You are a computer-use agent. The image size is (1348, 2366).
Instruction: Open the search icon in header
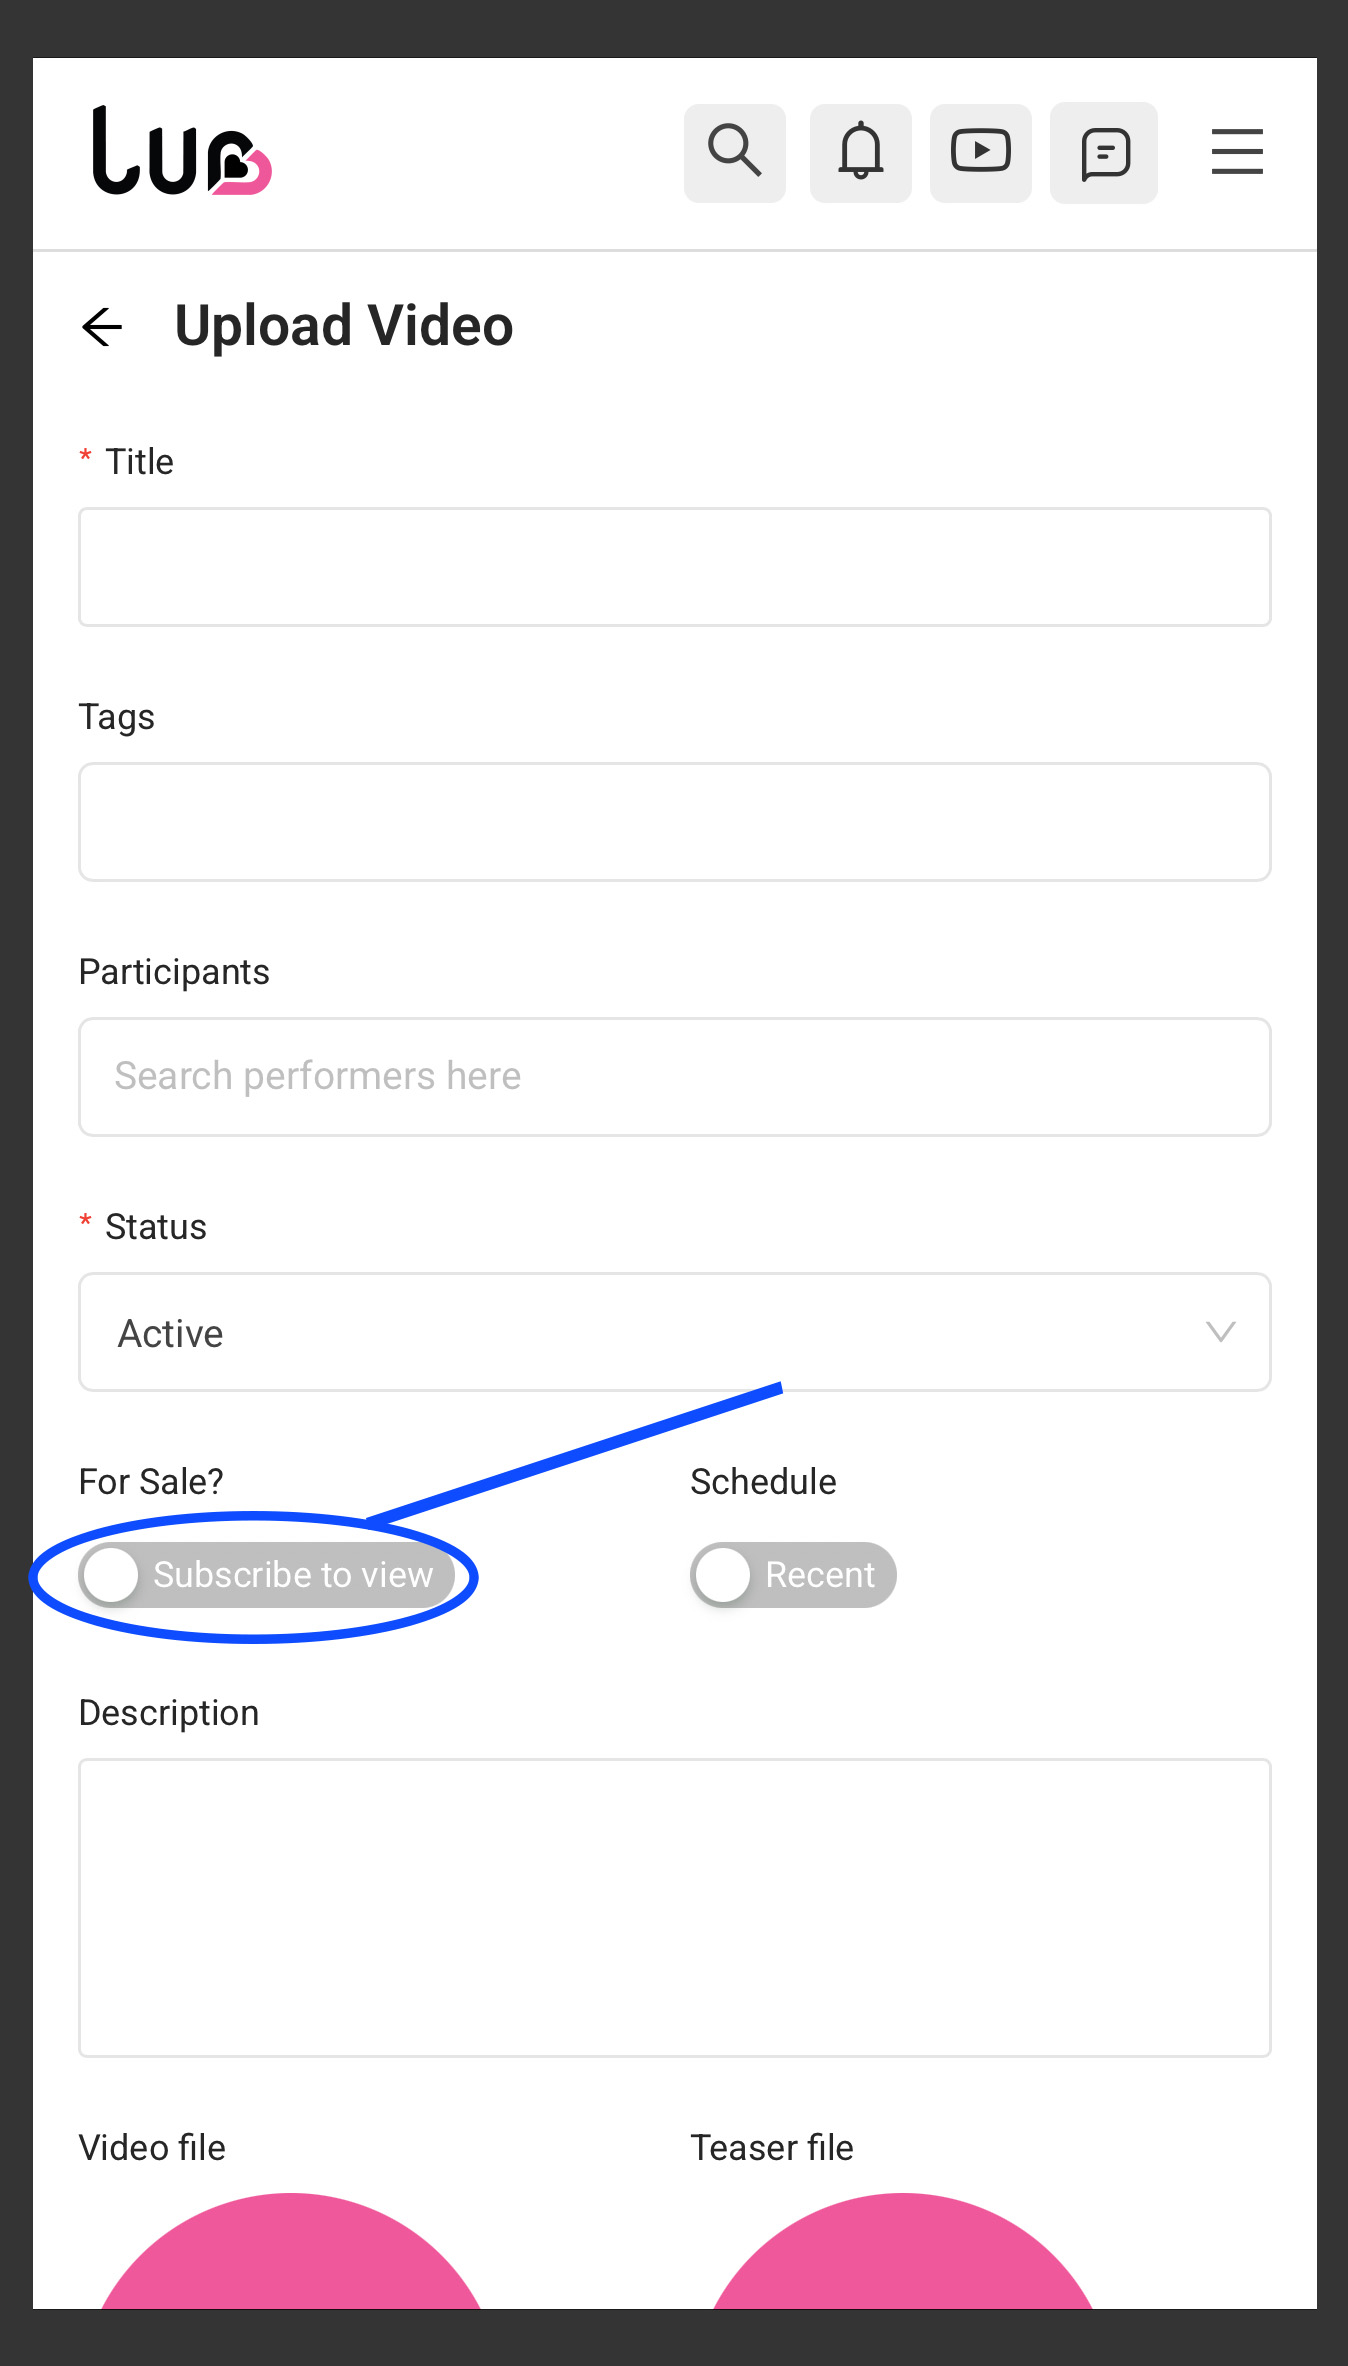point(735,153)
